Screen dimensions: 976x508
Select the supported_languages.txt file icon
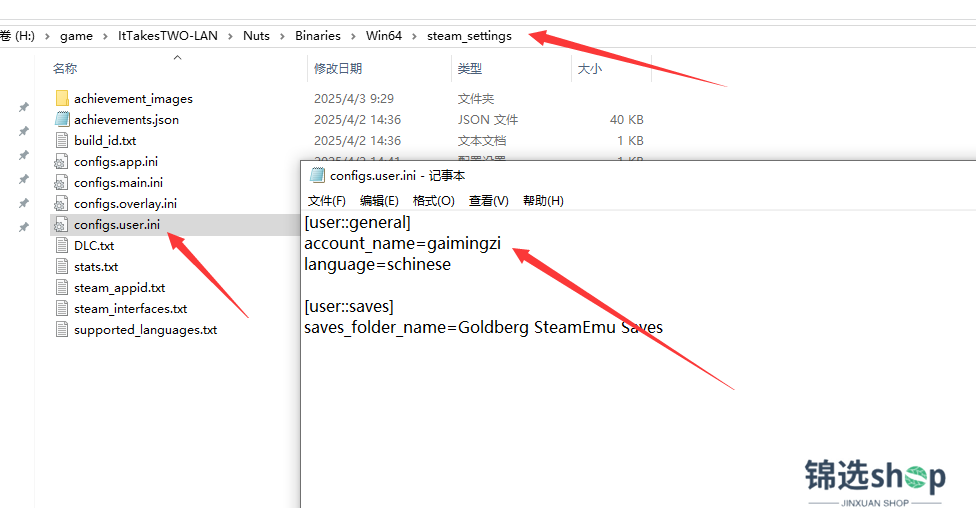pos(62,329)
